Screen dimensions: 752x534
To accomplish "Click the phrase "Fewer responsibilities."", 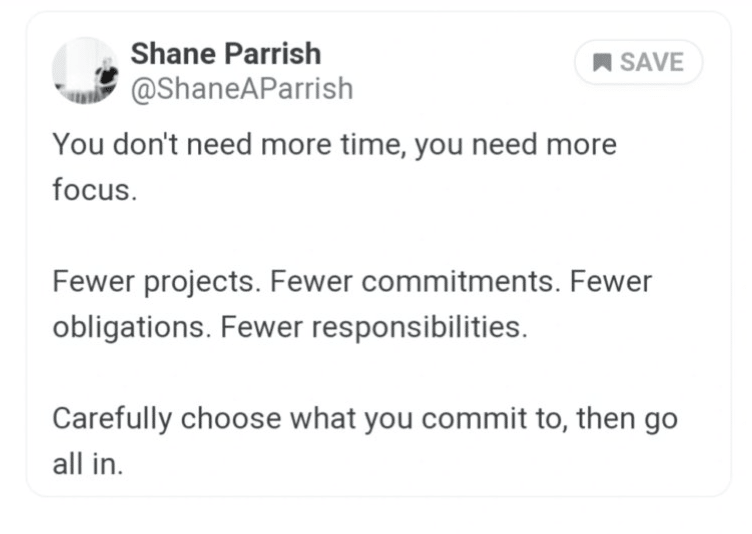I will [374, 328].
